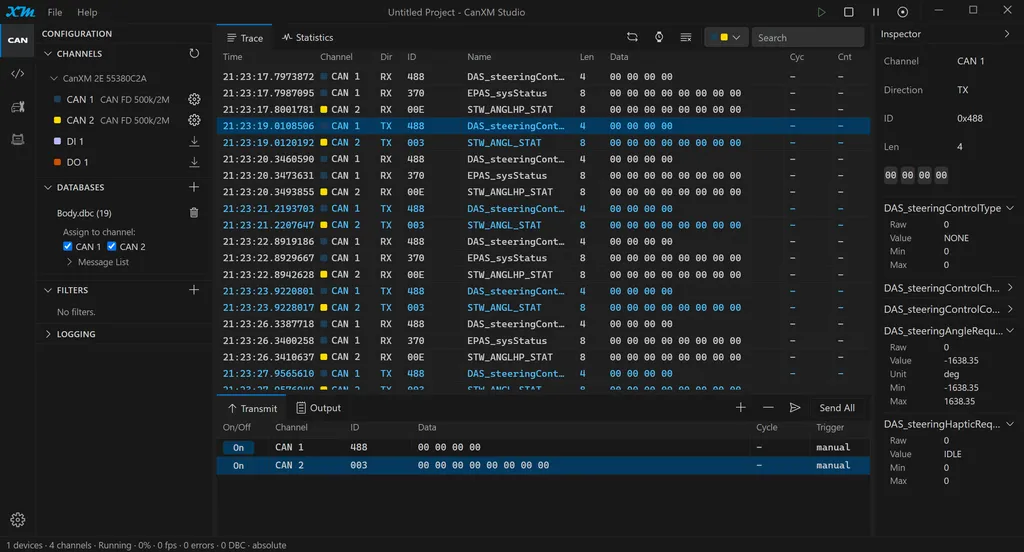Toggle trace loop/overwrite mode icon

tap(632, 37)
